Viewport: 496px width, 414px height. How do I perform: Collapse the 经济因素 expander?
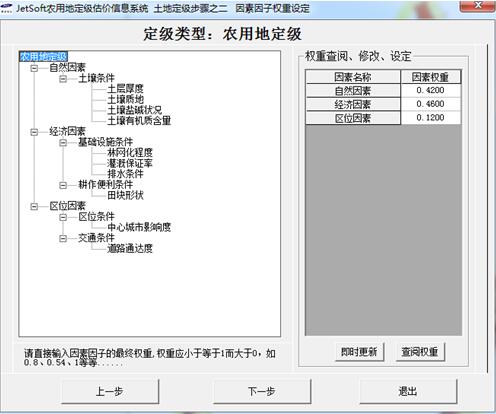coord(34,132)
